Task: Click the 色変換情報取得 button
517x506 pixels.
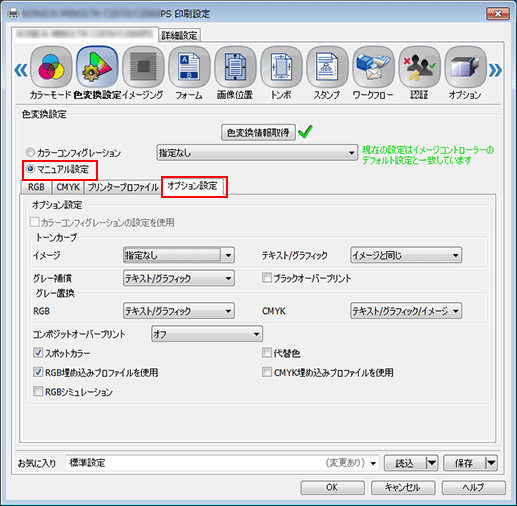Action: (258, 132)
